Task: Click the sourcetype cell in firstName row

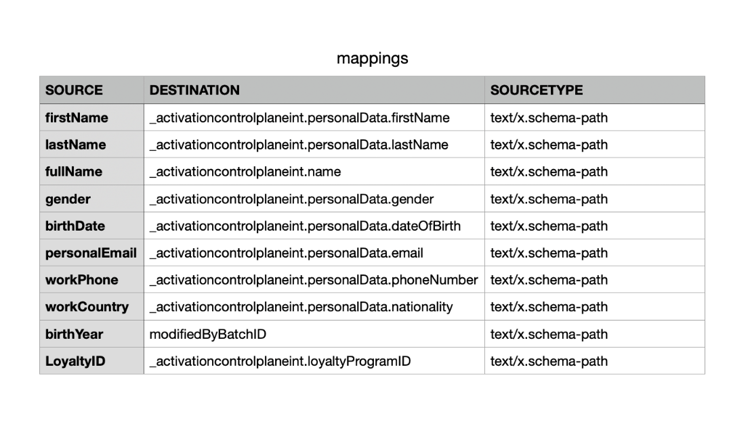Action: click(x=595, y=118)
